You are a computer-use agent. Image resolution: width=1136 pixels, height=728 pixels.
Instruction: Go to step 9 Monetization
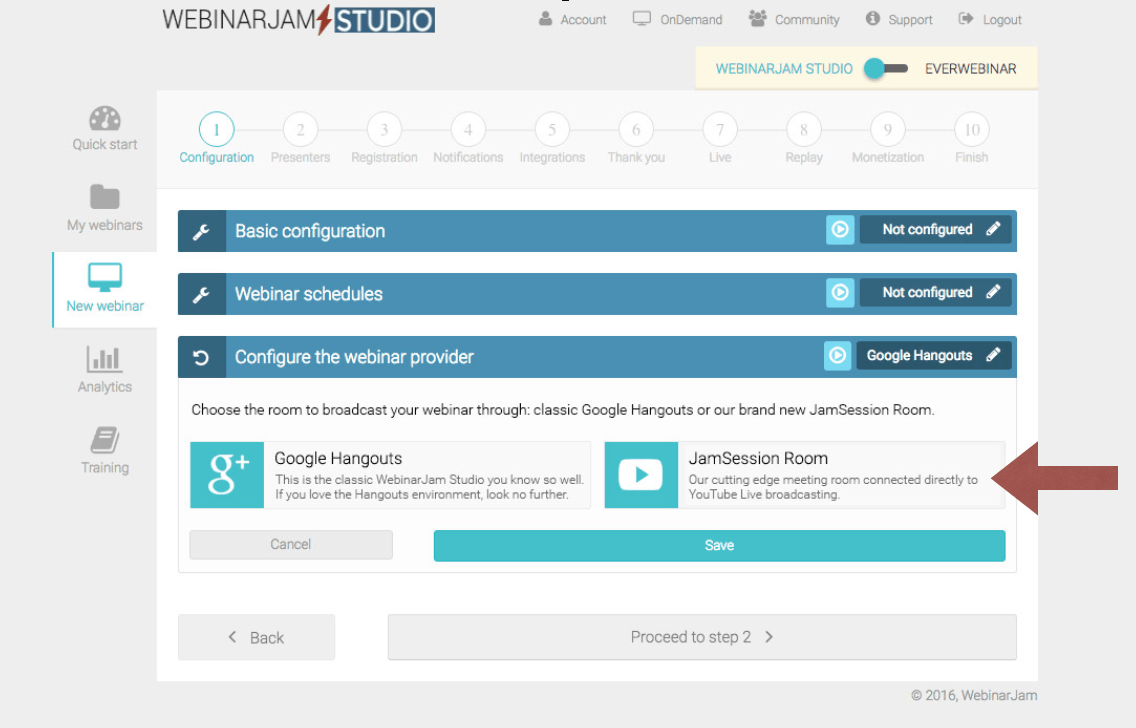[888, 138]
